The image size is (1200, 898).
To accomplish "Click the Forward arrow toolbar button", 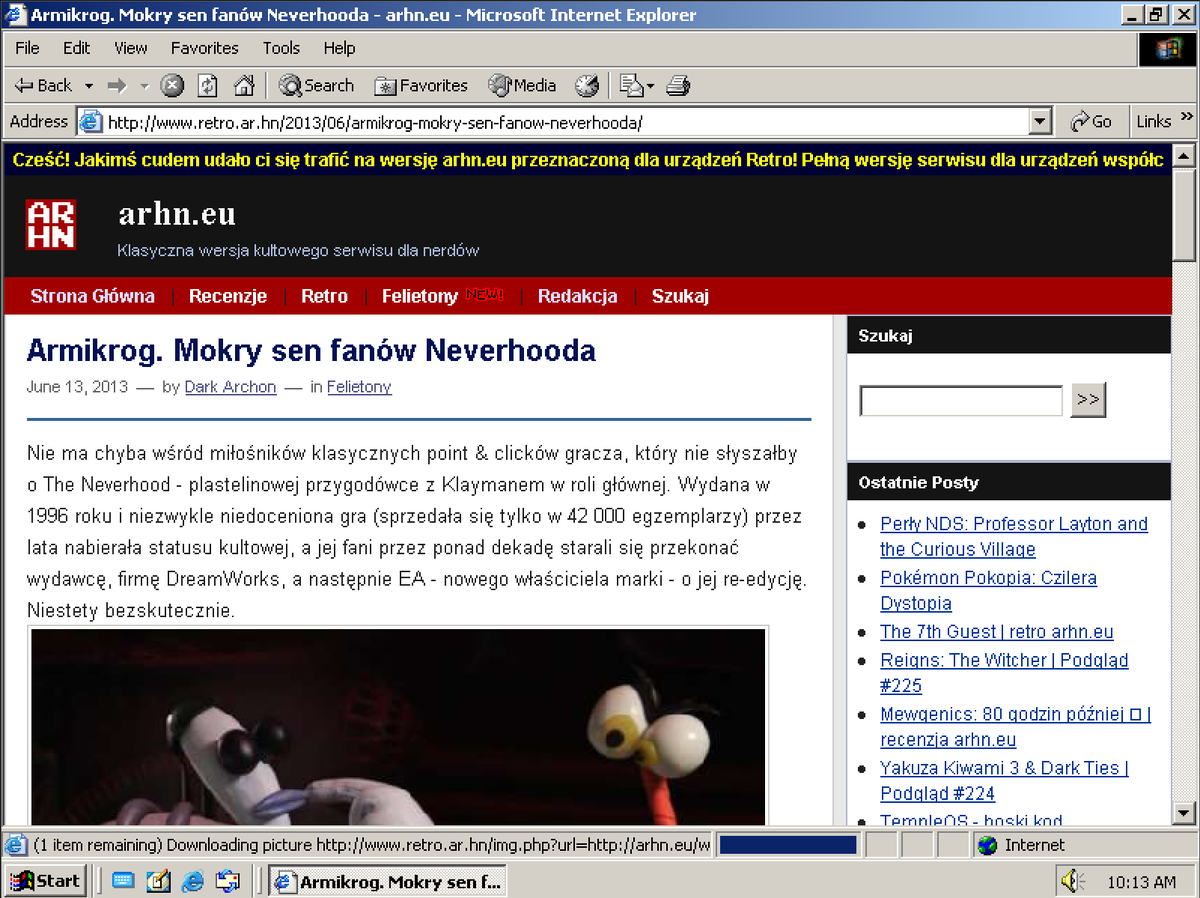I will coord(117,86).
